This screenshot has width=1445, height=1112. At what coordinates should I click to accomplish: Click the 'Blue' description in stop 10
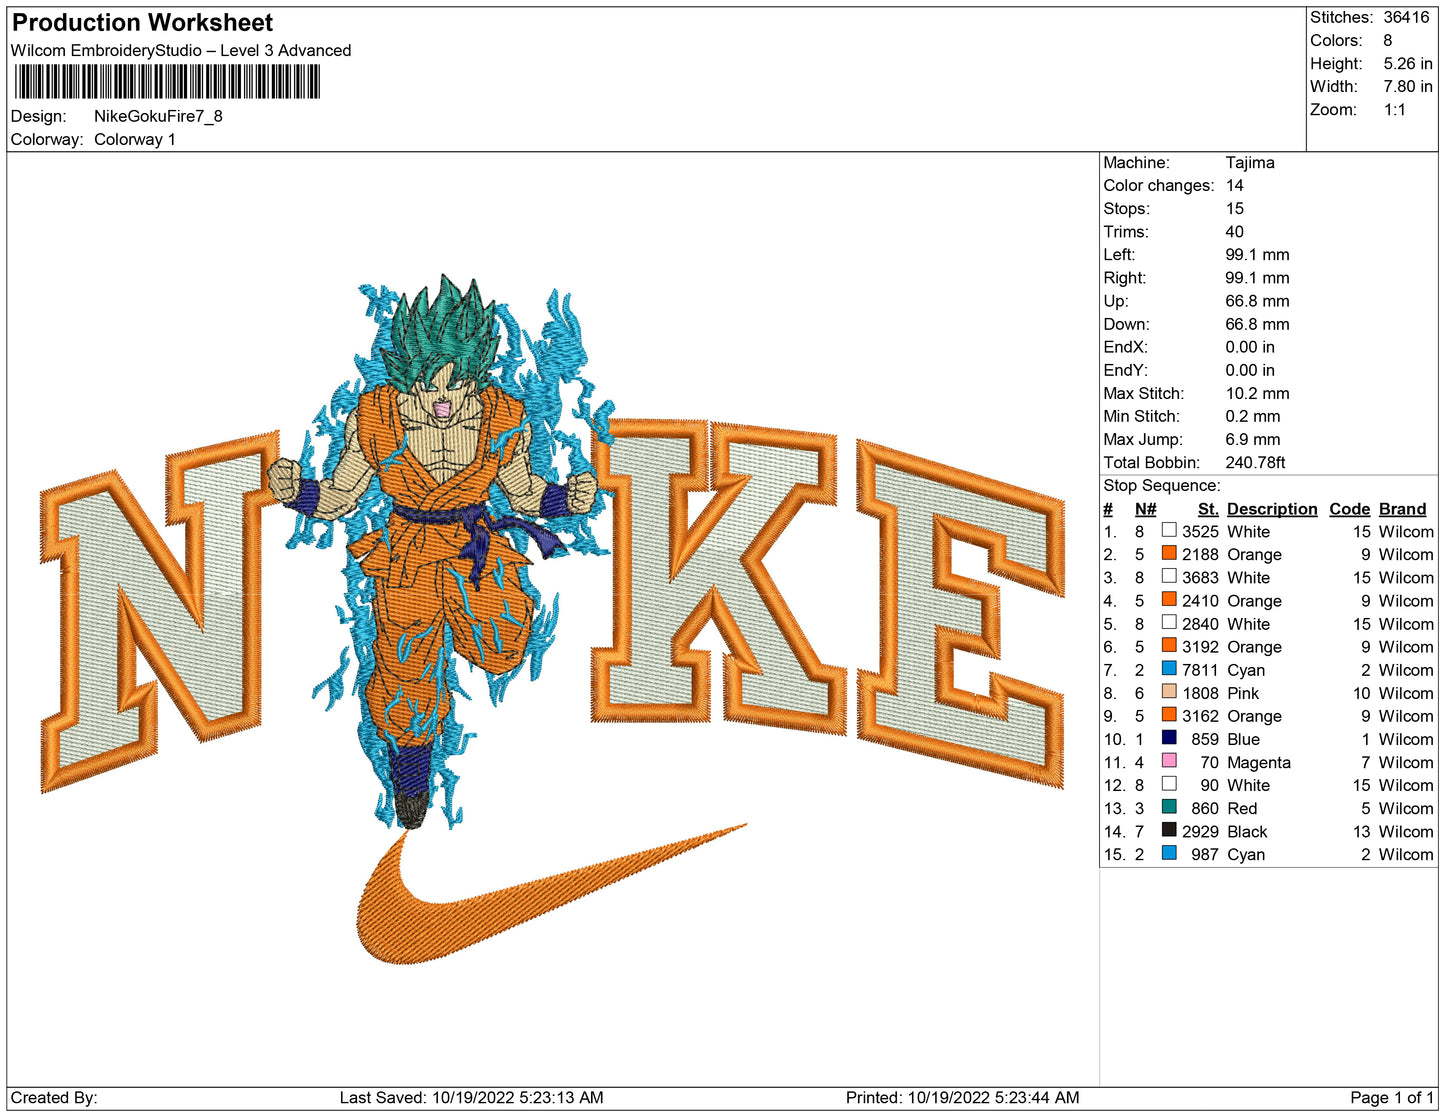(x=1243, y=739)
